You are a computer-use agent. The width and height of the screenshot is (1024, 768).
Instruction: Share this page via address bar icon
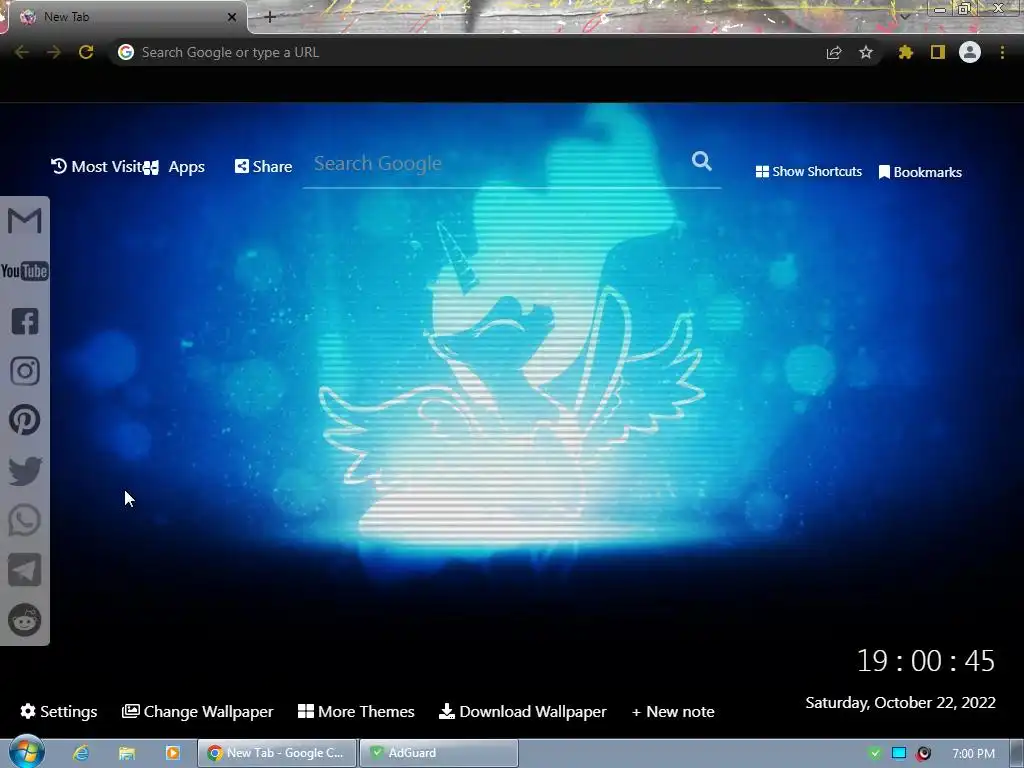[x=834, y=52]
